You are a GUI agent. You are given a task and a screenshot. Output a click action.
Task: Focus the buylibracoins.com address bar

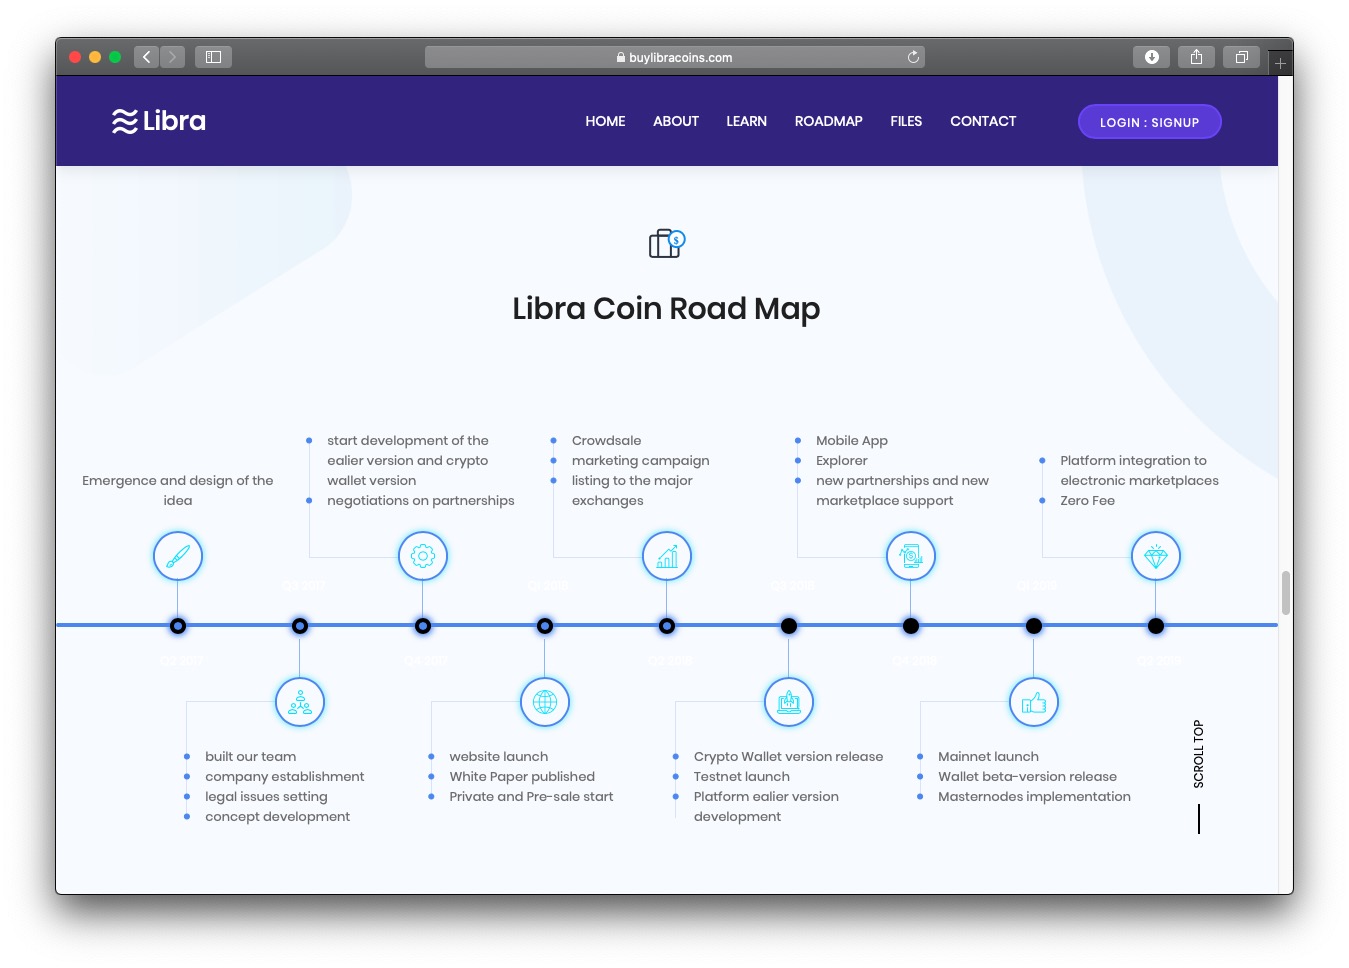675,57
